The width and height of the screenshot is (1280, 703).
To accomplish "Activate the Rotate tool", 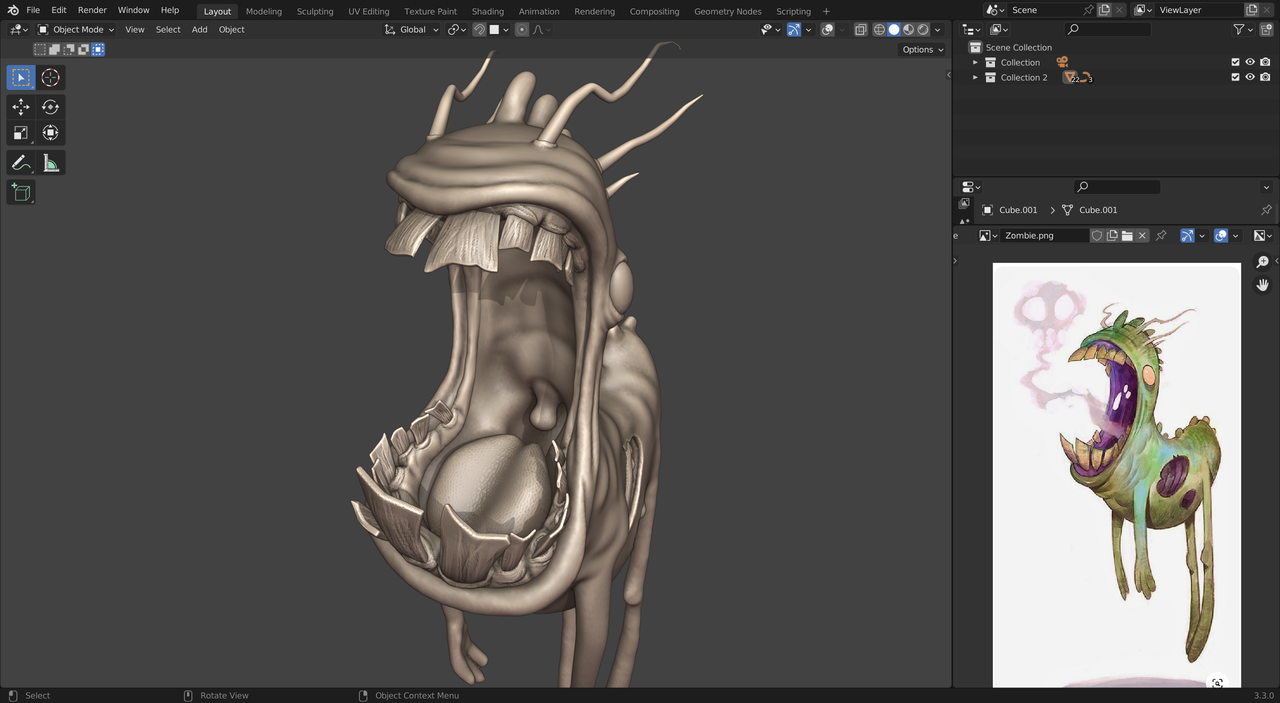I will (51, 107).
